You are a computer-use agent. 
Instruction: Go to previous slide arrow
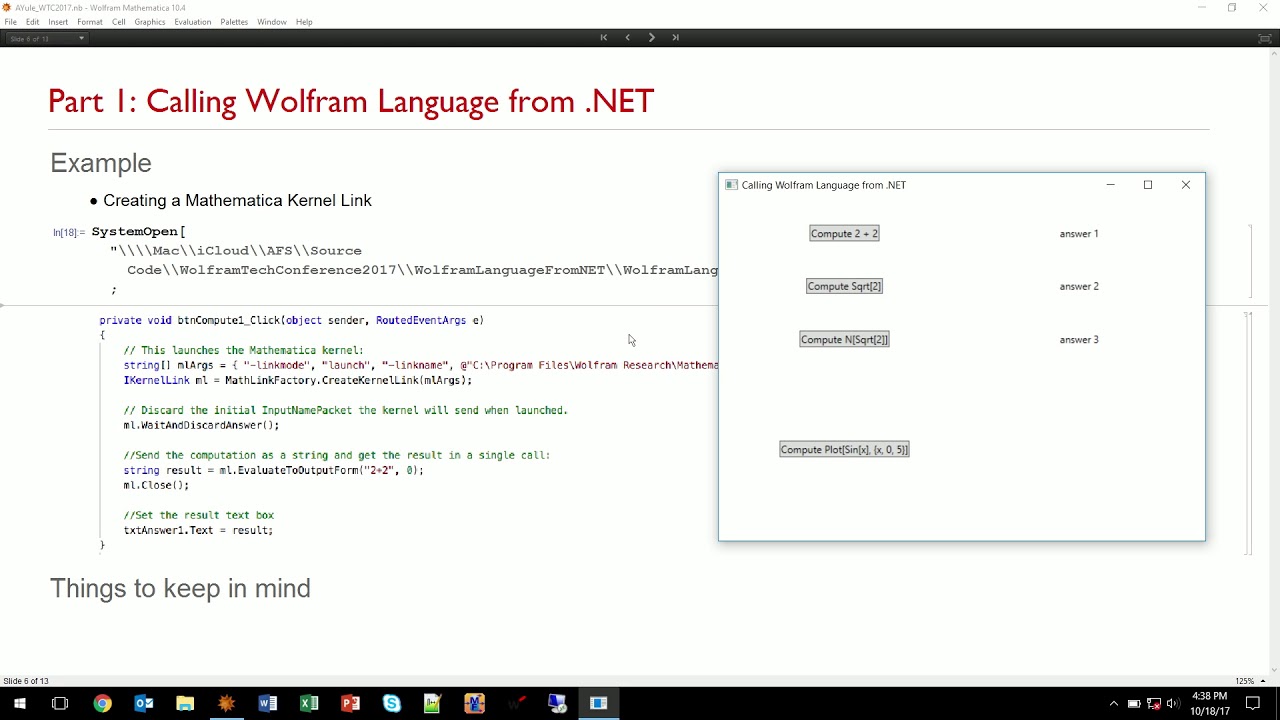coord(628,37)
